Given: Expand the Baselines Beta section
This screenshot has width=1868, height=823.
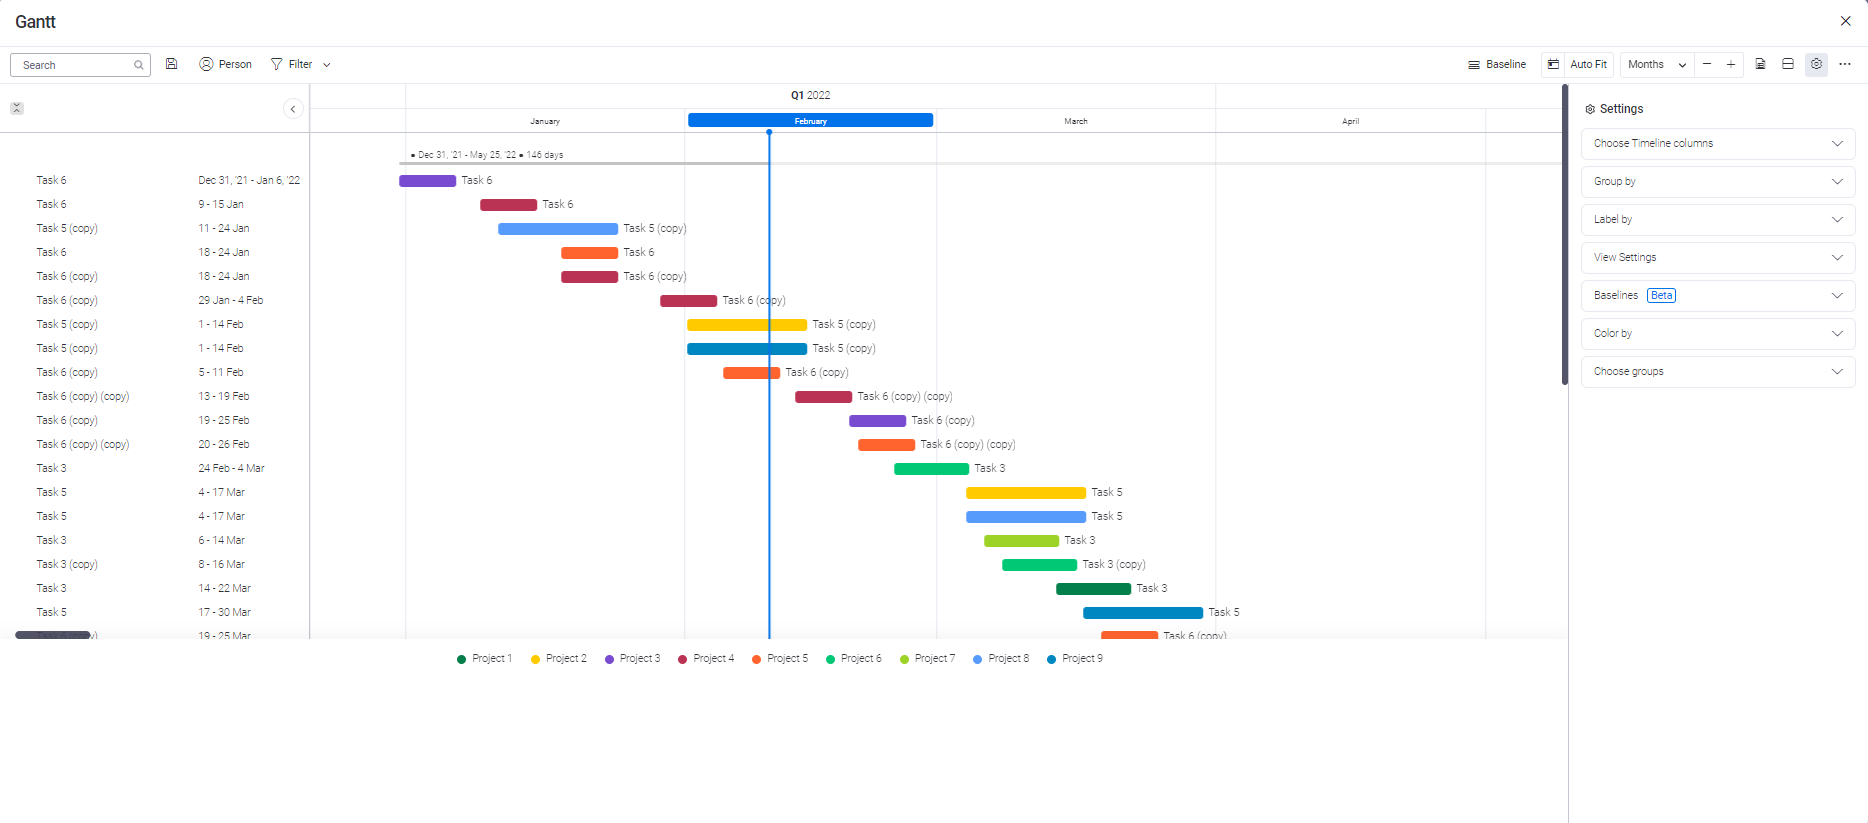Looking at the screenshot, I should [x=1718, y=296].
